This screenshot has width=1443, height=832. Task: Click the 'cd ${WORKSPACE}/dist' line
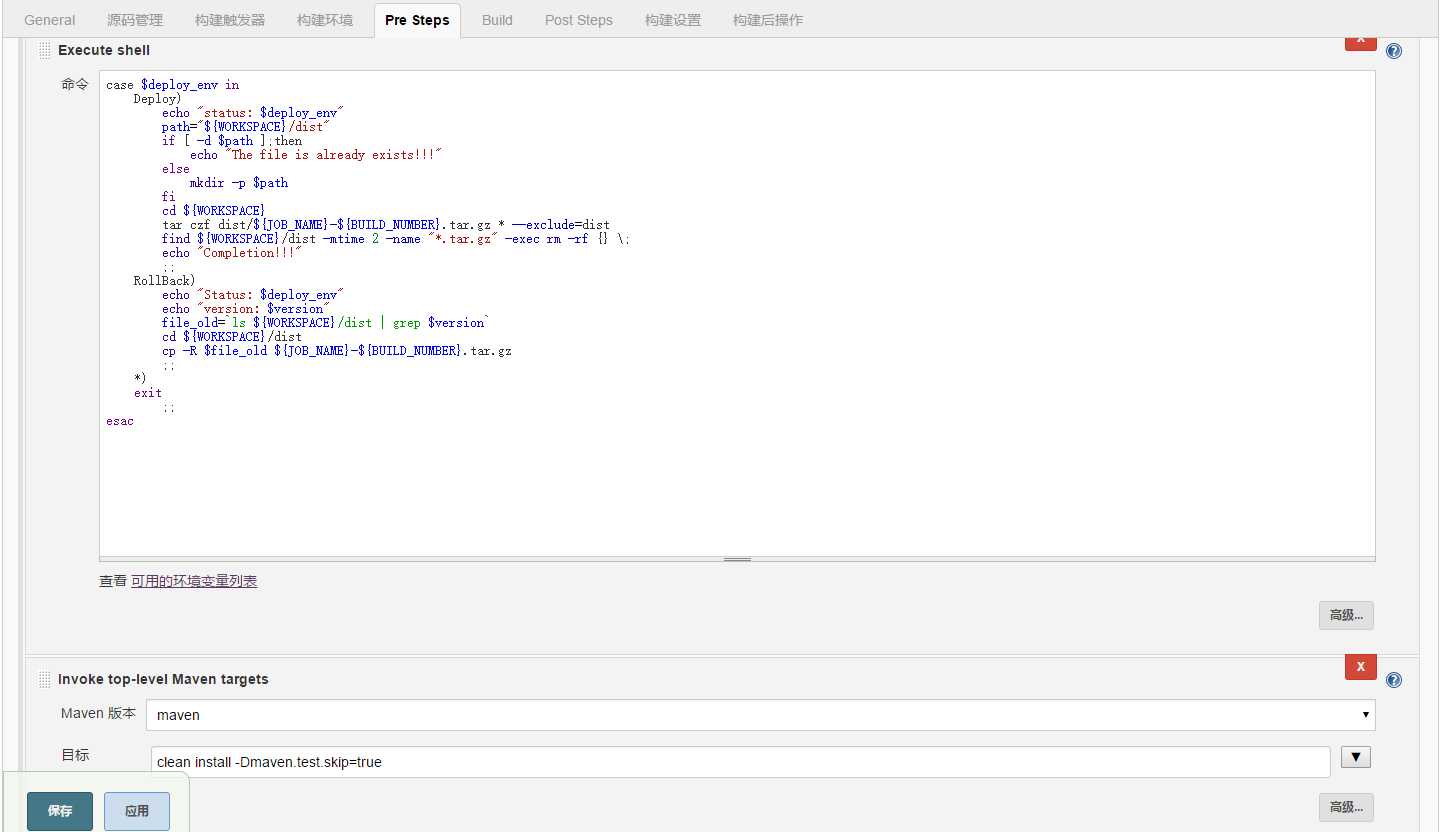pyautogui.click(x=232, y=337)
